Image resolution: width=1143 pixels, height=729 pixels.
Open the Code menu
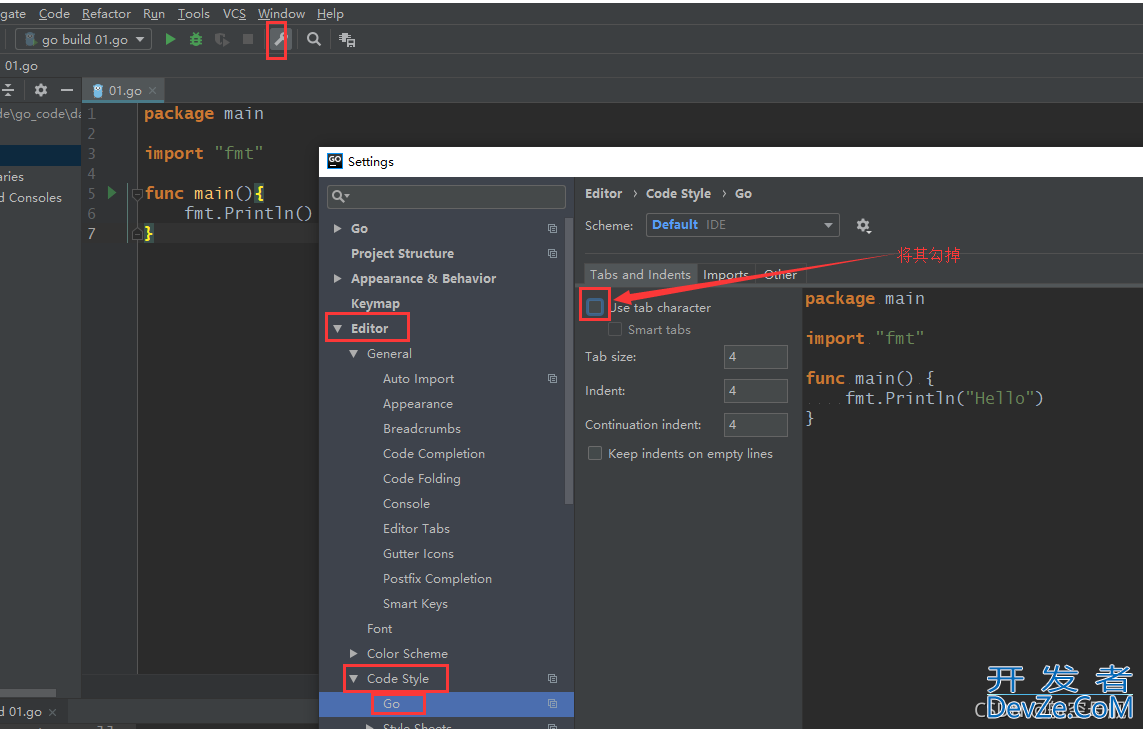[x=54, y=14]
